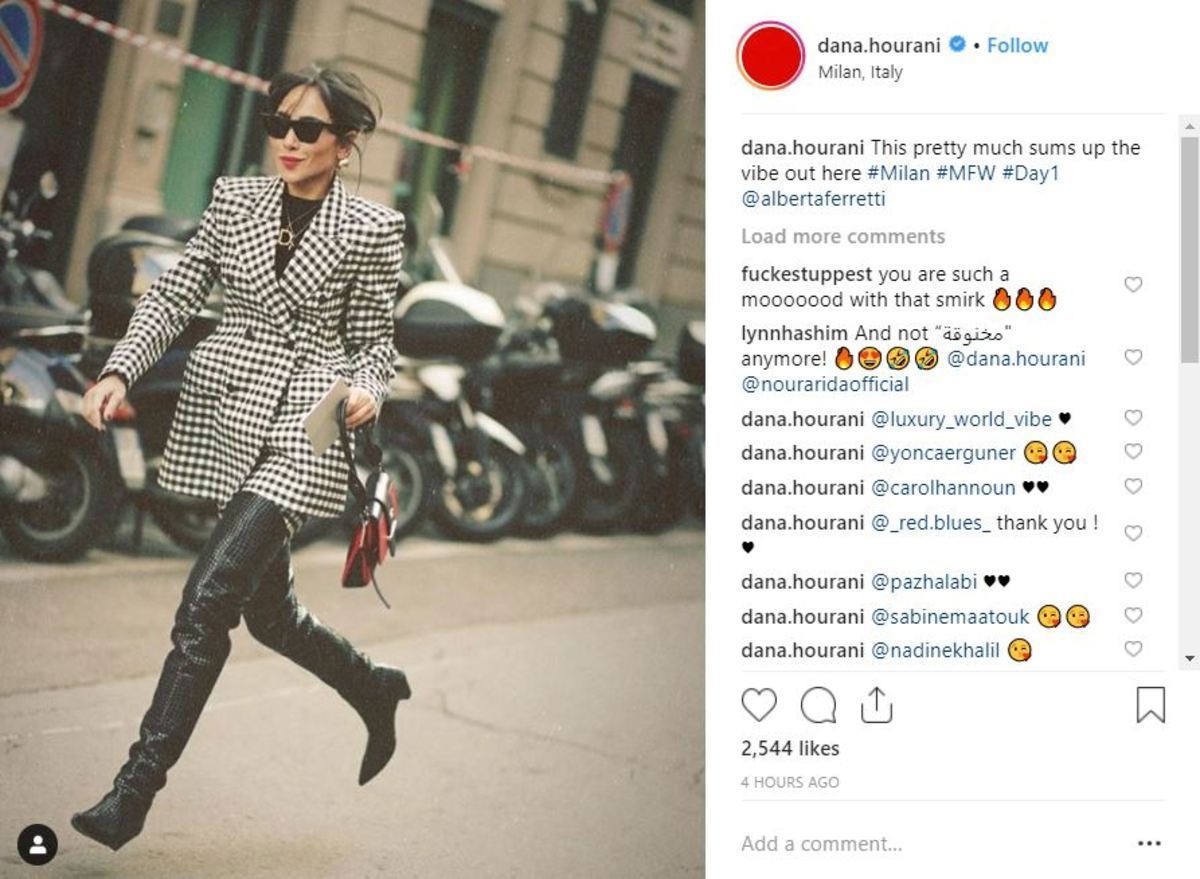Like the post with the heart icon

pos(759,706)
